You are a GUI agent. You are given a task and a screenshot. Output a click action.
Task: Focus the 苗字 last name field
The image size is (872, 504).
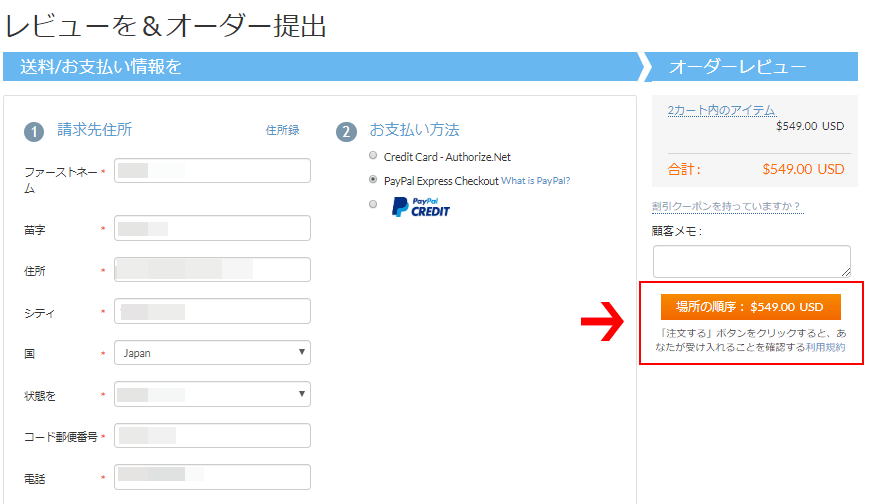pos(212,229)
